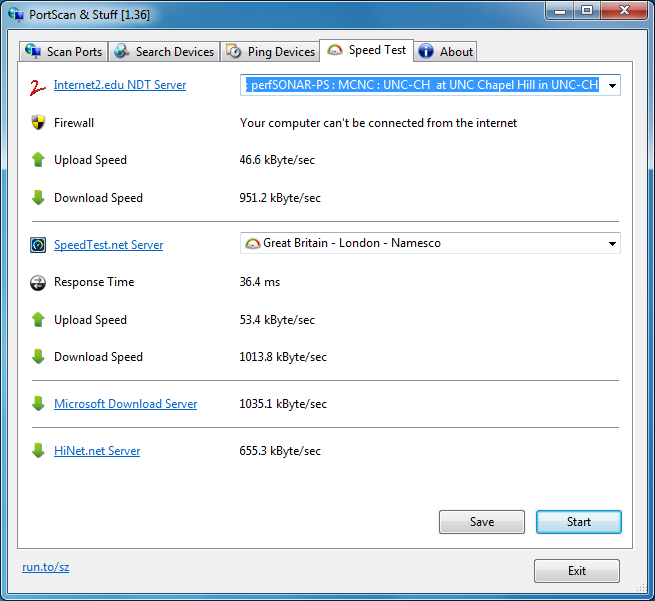Click the green down arrow beside 951.2 kByte/sec
Screen dimensions: 655x601
click(38, 198)
